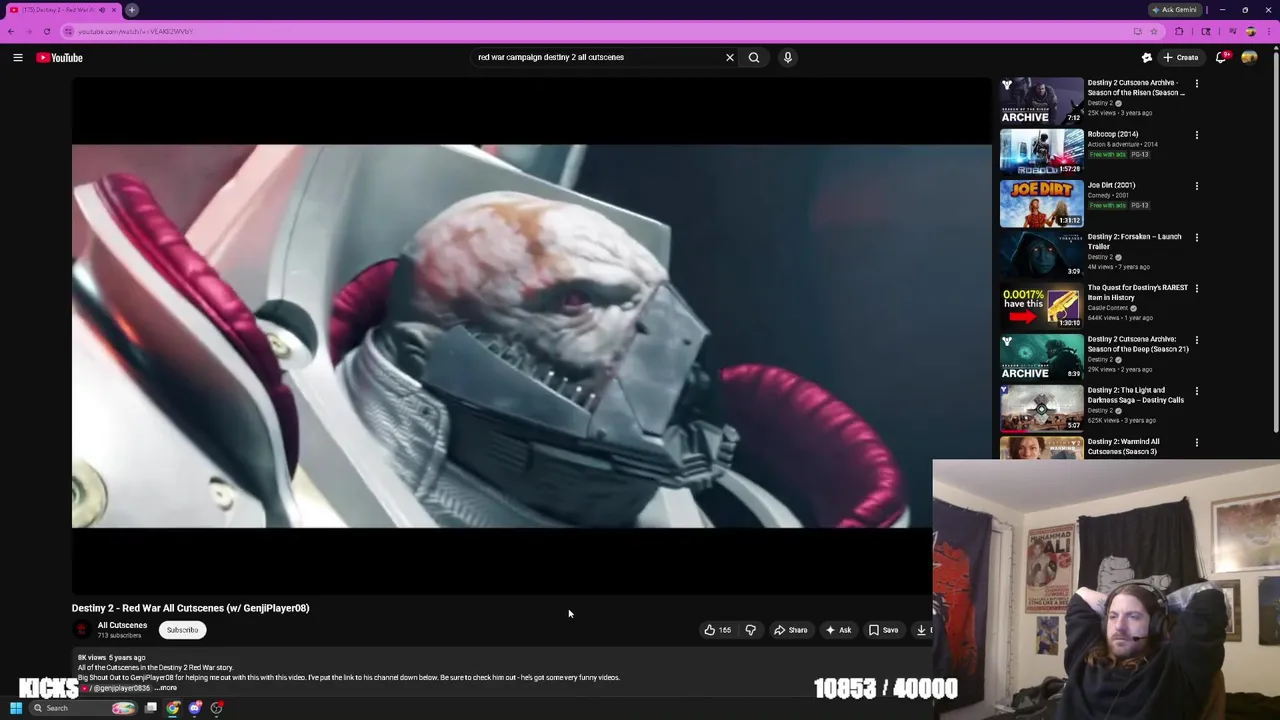The width and height of the screenshot is (1280, 720).
Task: Open the browser extensions puzzle icon
Action: pos(1179,31)
